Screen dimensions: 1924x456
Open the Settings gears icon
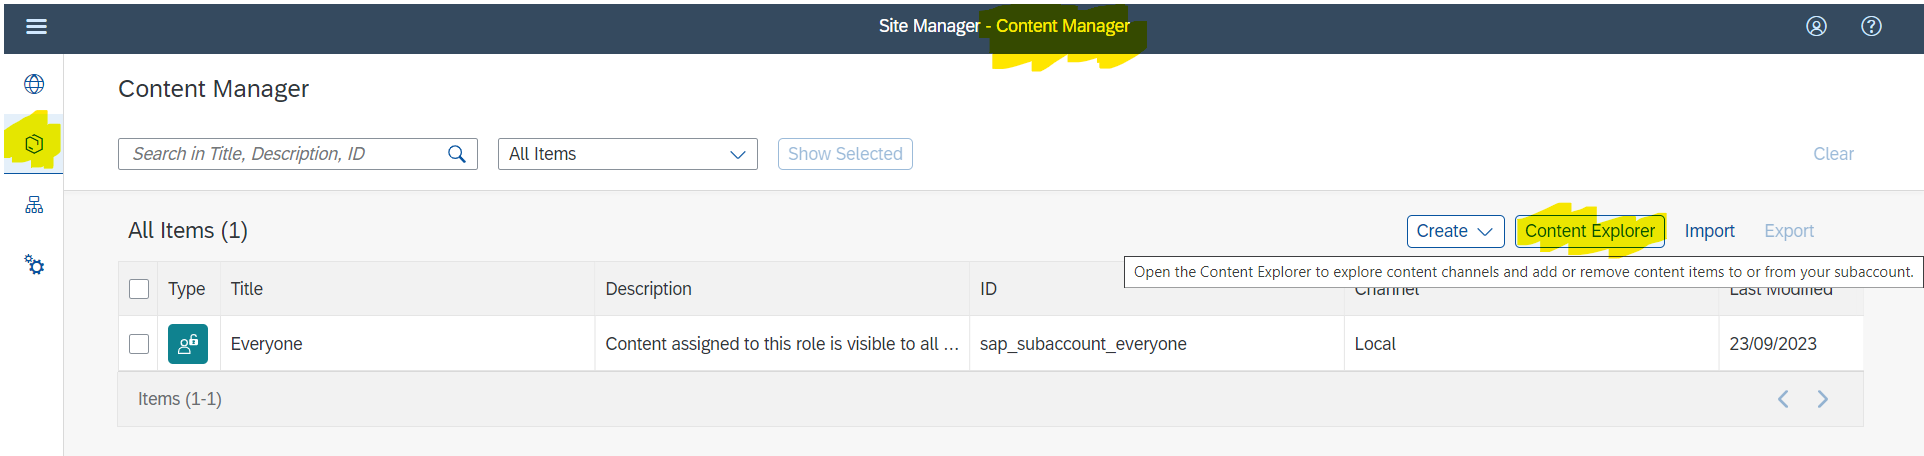click(34, 265)
